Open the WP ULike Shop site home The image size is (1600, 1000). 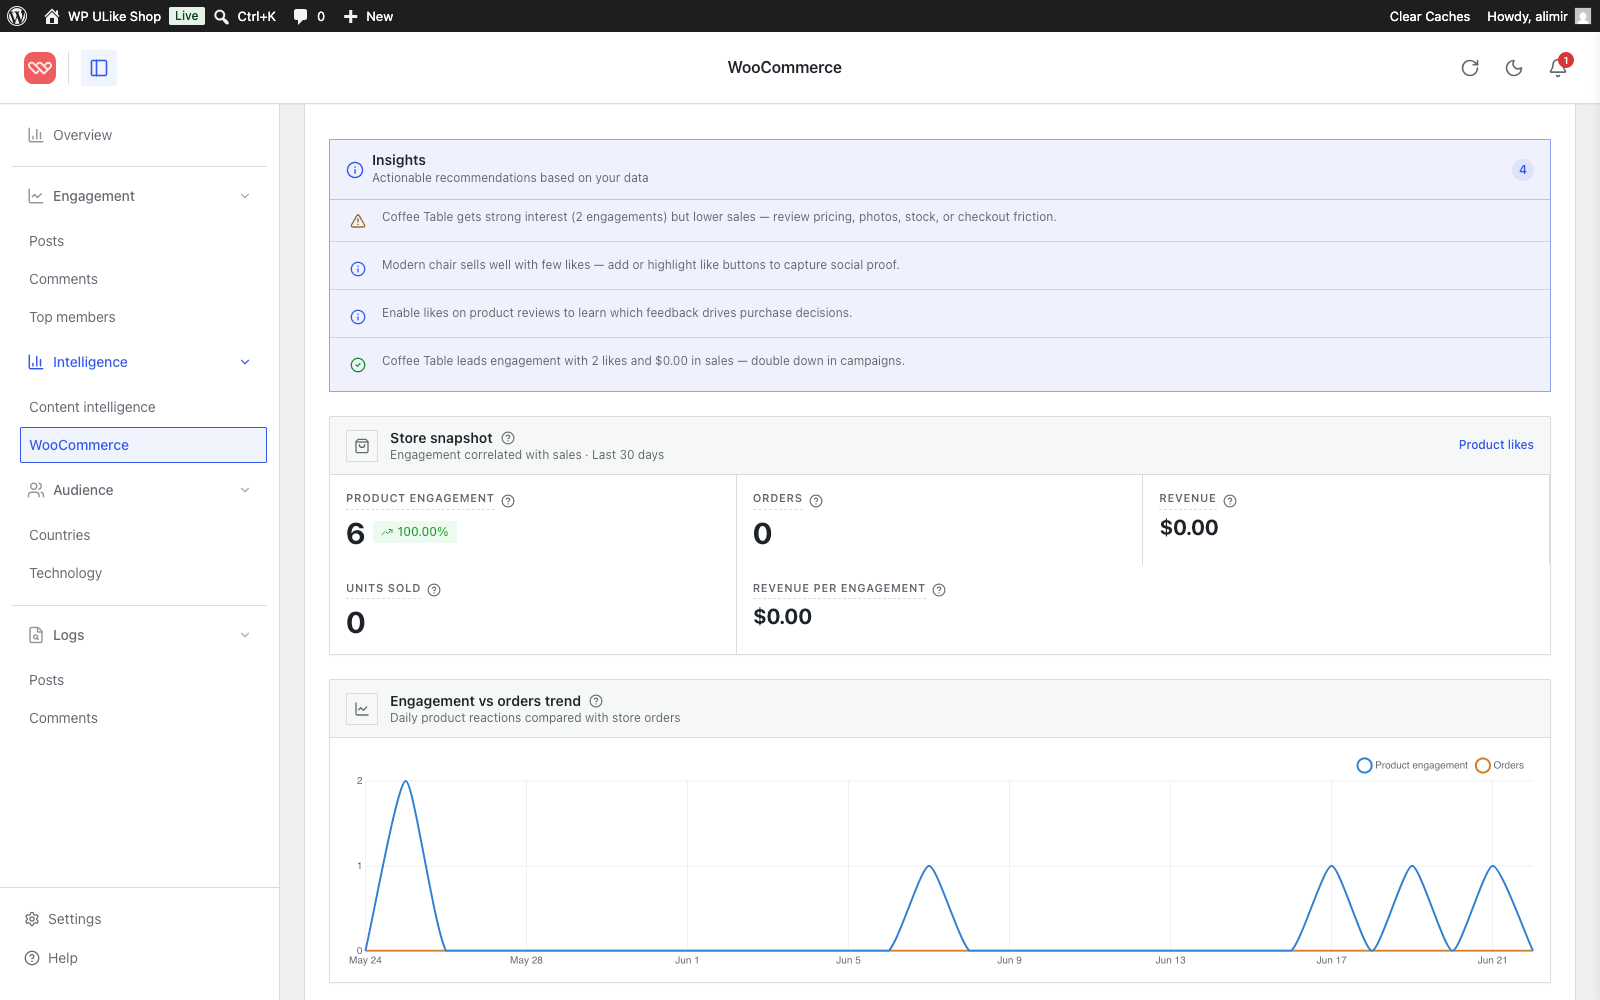coord(102,16)
